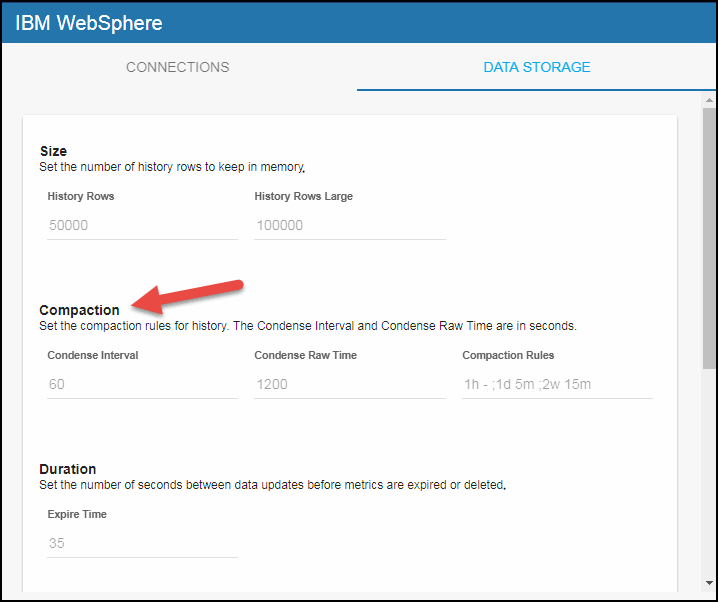This screenshot has width=718, height=602.
Task: Focus the Expire Time field showing 35
Action: click(x=142, y=543)
